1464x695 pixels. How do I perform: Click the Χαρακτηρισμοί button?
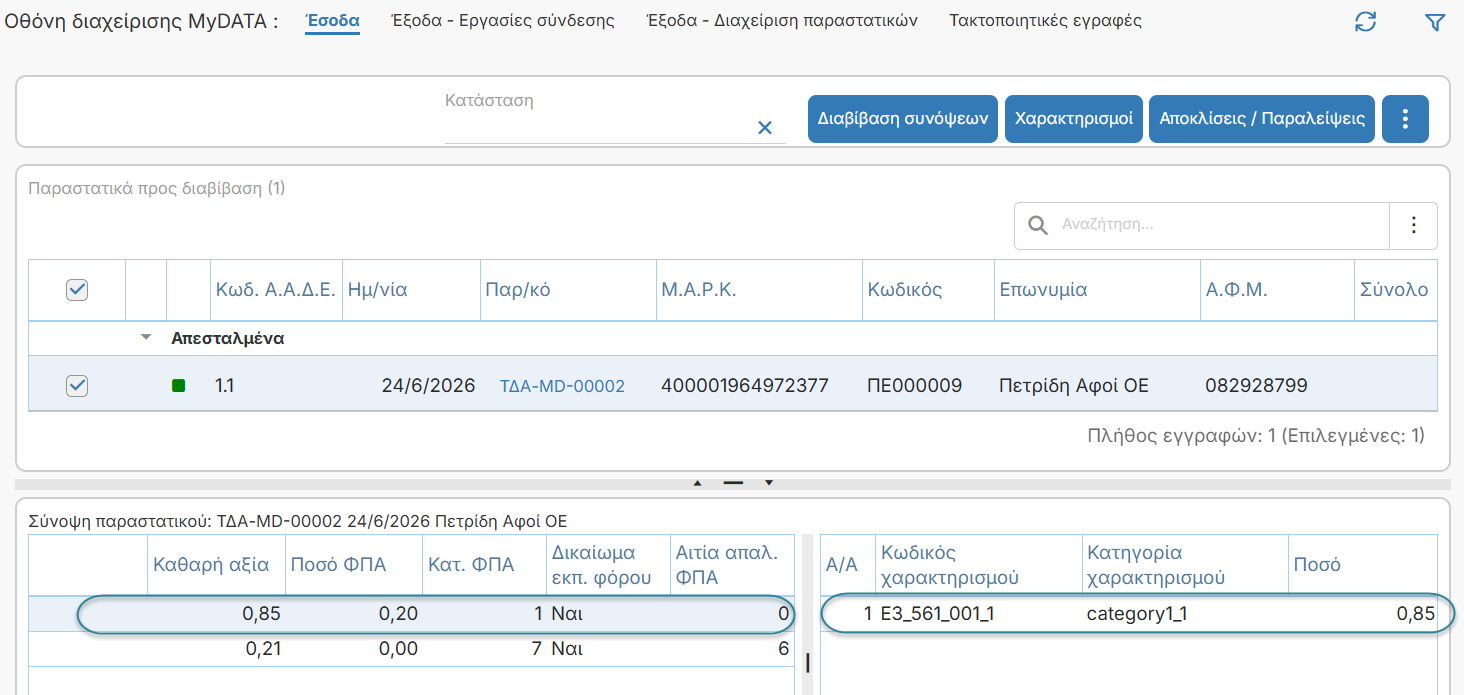point(1074,119)
